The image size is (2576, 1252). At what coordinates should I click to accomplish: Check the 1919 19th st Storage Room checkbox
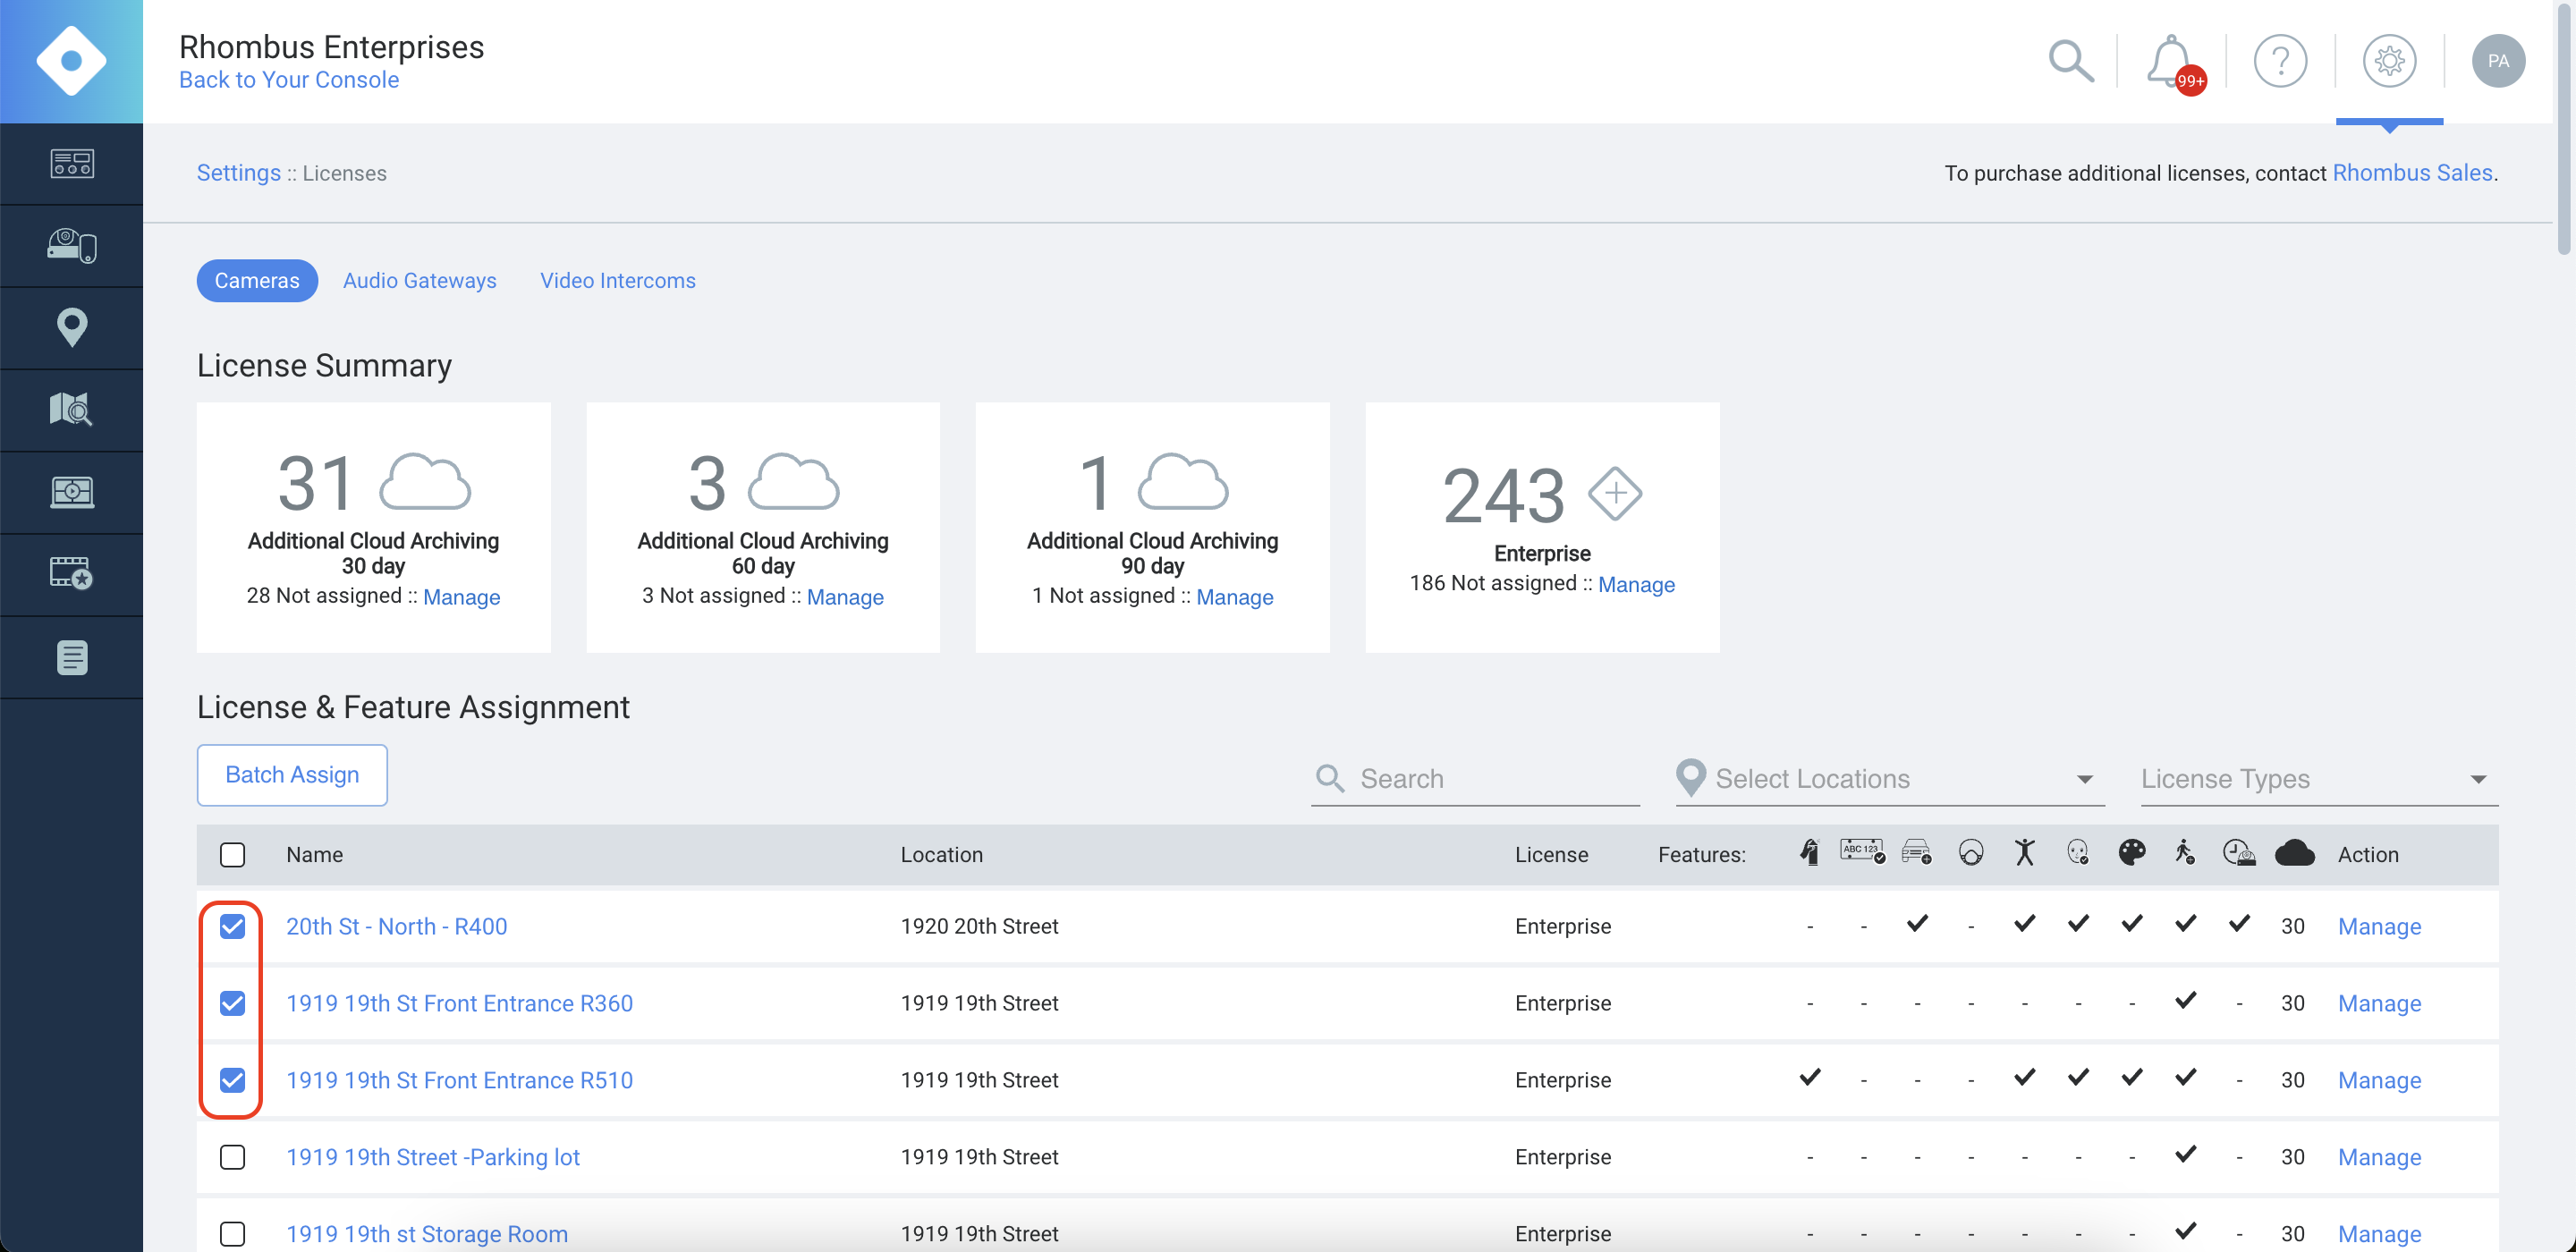click(x=232, y=1234)
